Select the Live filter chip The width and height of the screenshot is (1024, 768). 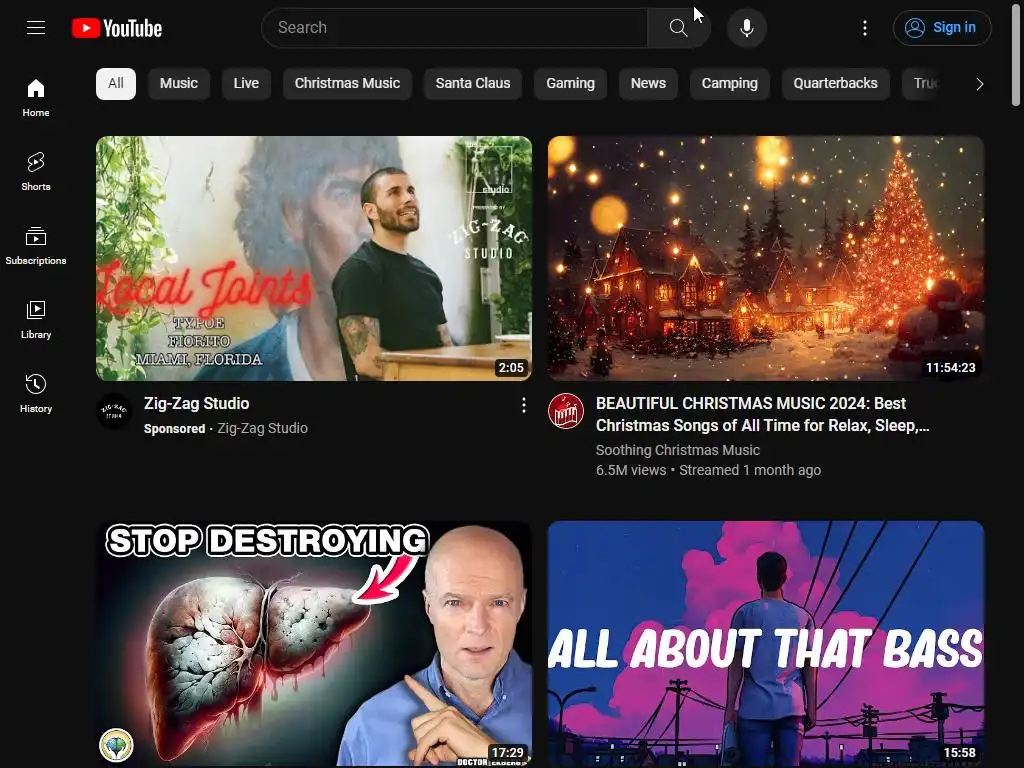(x=246, y=84)
